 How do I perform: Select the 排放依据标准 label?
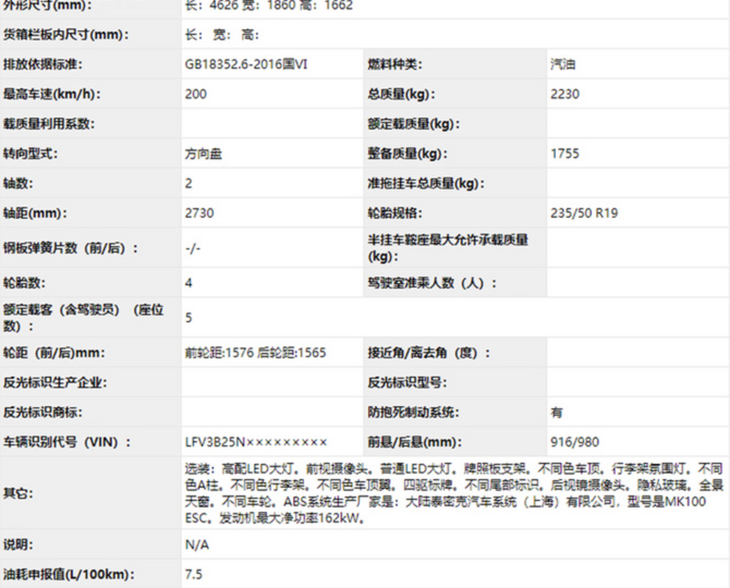43,64
